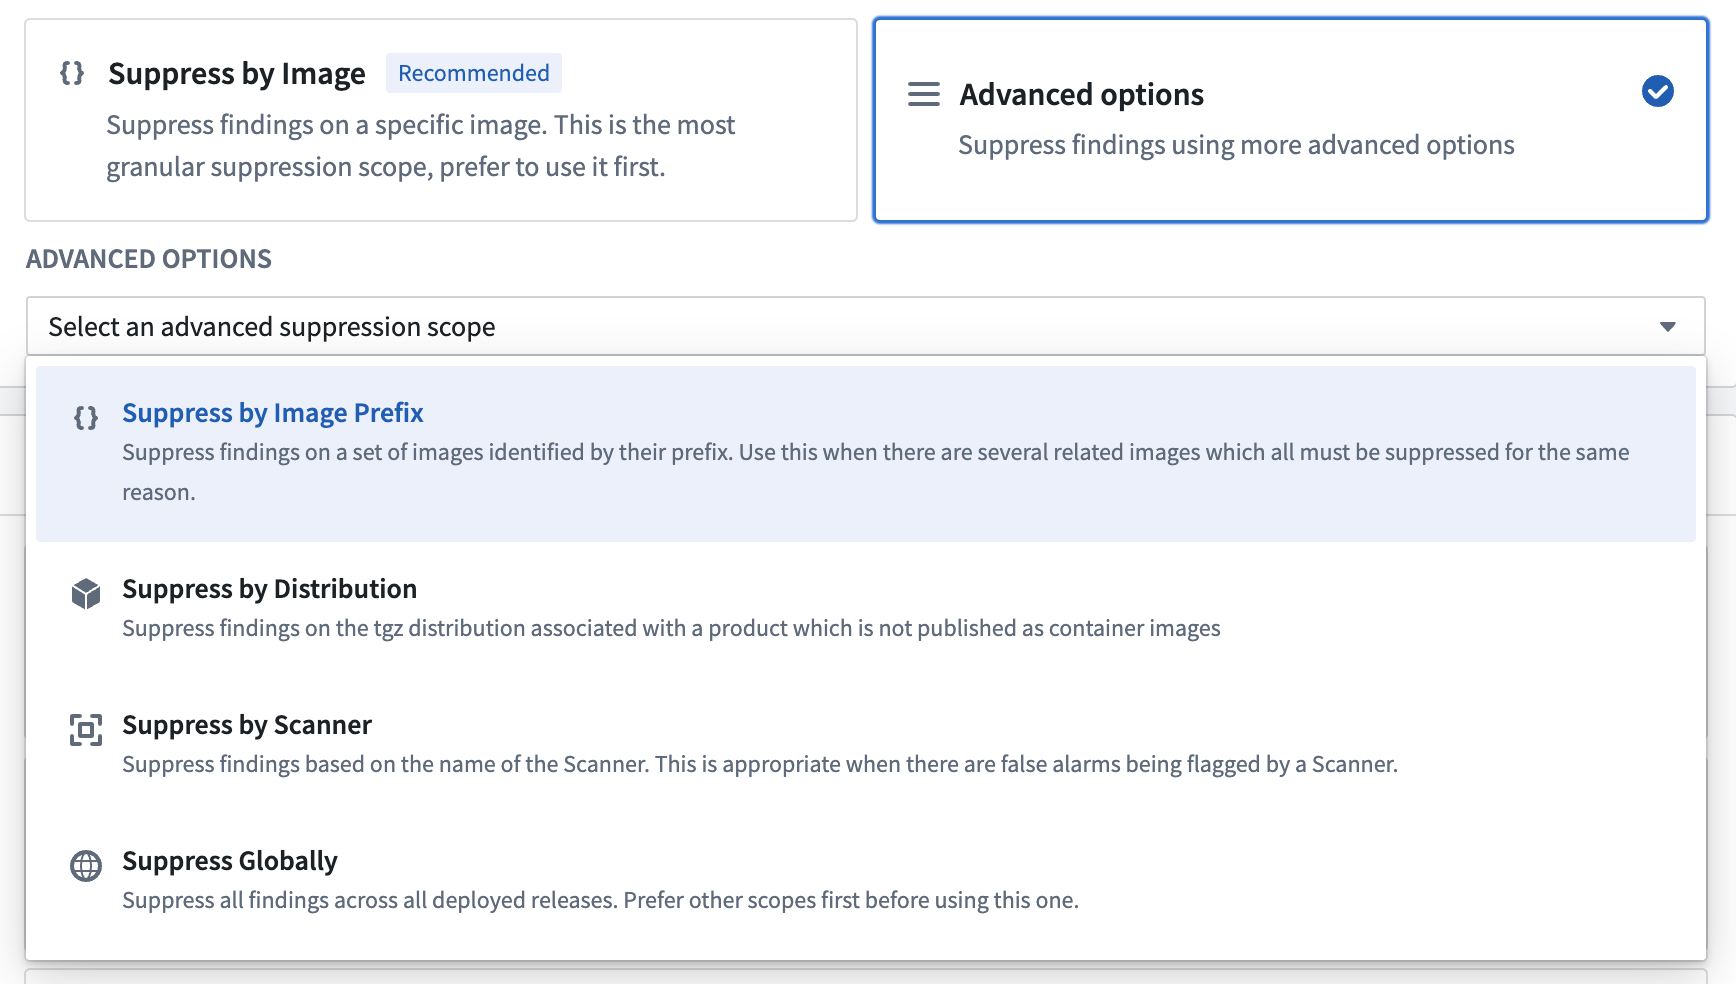Click the blue checkmark on Advanced options card

click(1657, 91)
